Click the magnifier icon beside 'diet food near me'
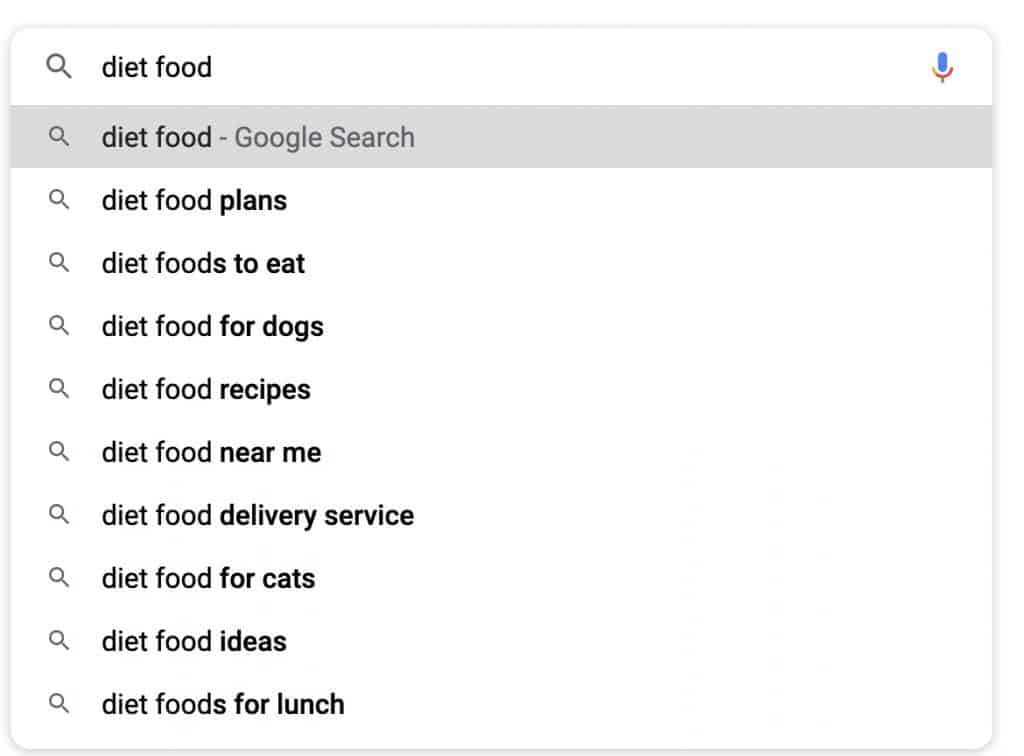 pyautogui.click(x=60, y=452)
